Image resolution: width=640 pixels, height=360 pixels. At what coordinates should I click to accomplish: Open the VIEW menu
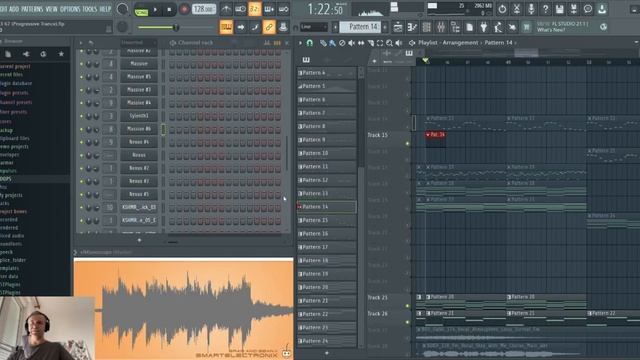52,9
